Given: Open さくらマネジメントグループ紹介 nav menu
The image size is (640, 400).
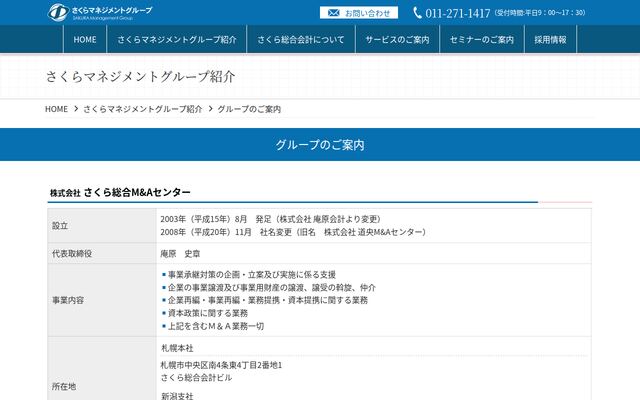Looking at the screenshot, I should (177, 40).
